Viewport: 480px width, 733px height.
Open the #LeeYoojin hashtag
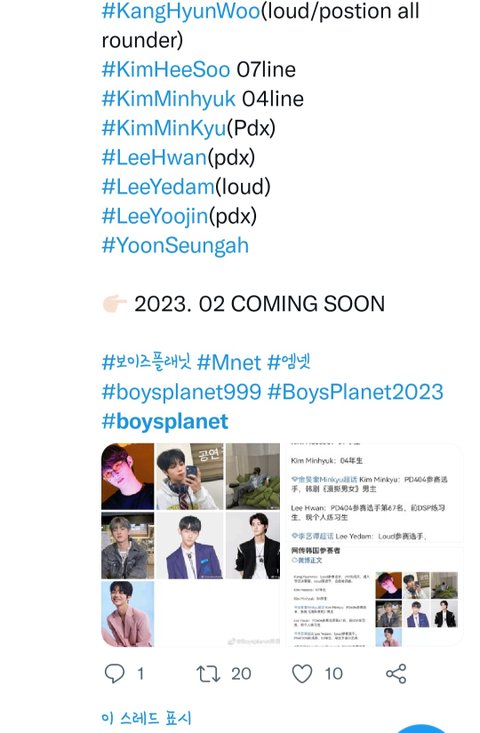[155, 216]
